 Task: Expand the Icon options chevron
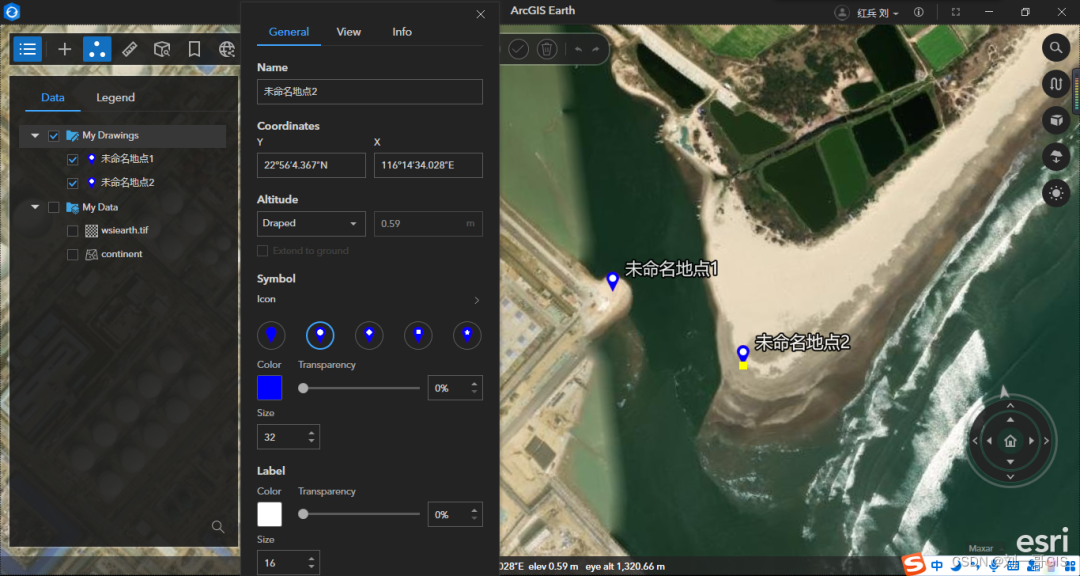click(476, 300)
